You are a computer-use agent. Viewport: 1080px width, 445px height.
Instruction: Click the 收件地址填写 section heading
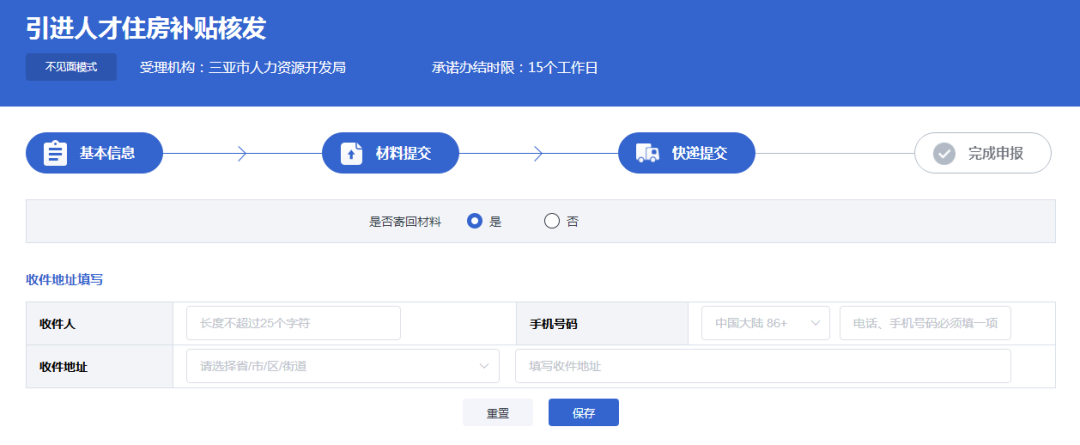(65, 280)
